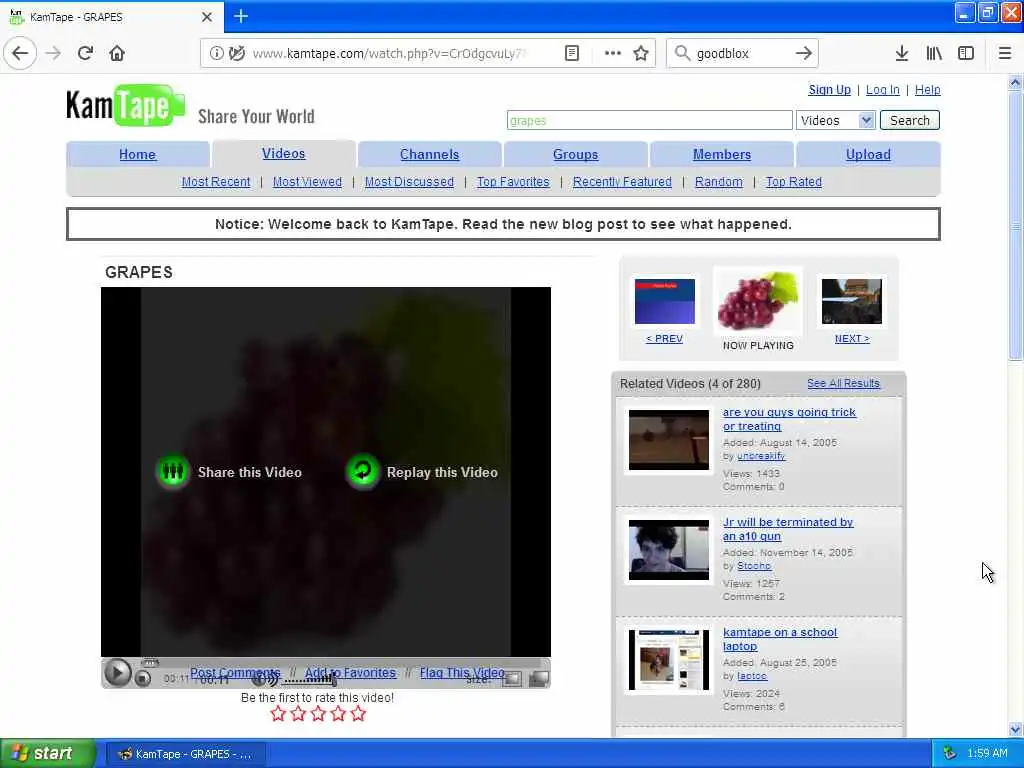This screenshot has width=1024, height=768.
Task: Go to the browser home page icon
Action: tap(117, 53)
